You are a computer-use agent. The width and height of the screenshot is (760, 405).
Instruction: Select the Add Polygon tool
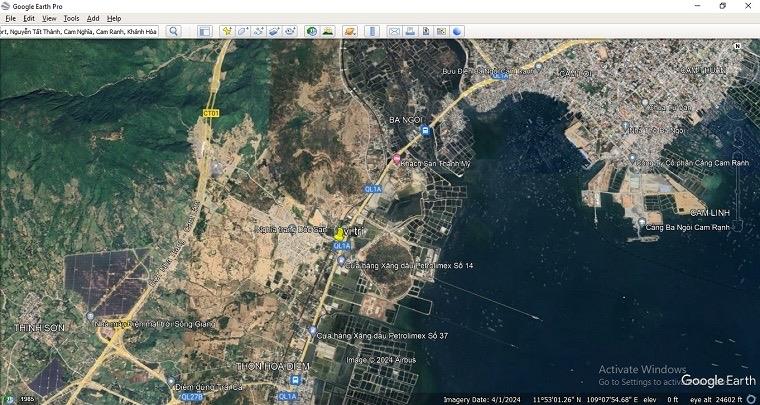(x=242, y=31)
